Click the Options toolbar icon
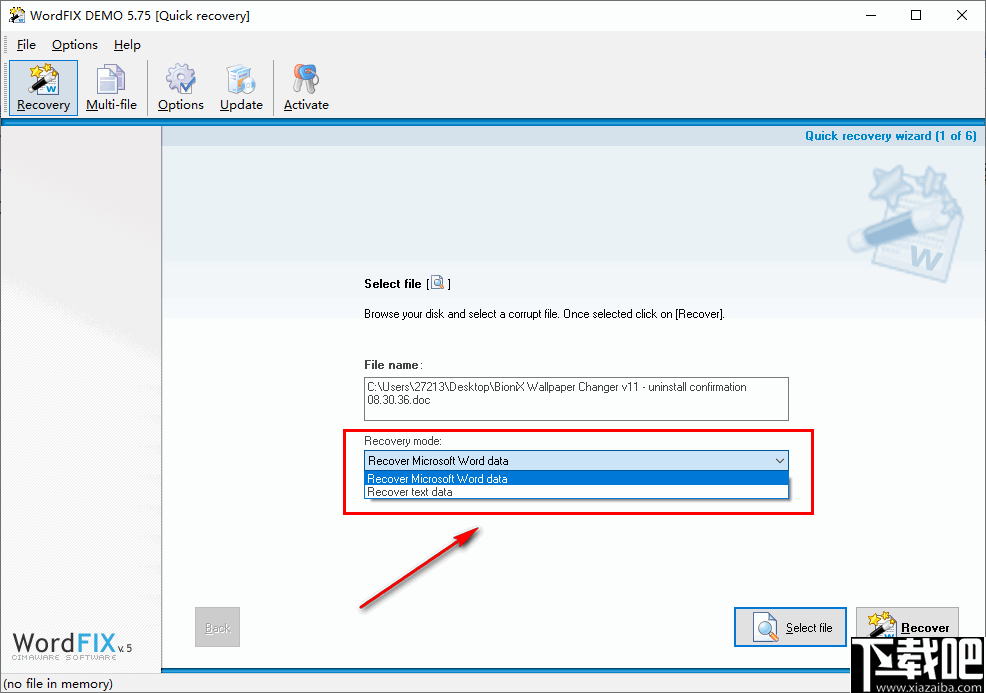 click(180, 88)
